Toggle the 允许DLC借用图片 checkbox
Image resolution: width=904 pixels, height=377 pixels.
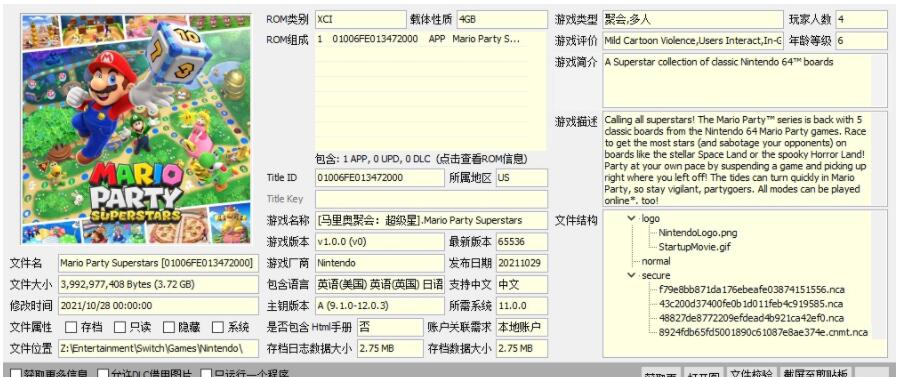coord(103,374)
